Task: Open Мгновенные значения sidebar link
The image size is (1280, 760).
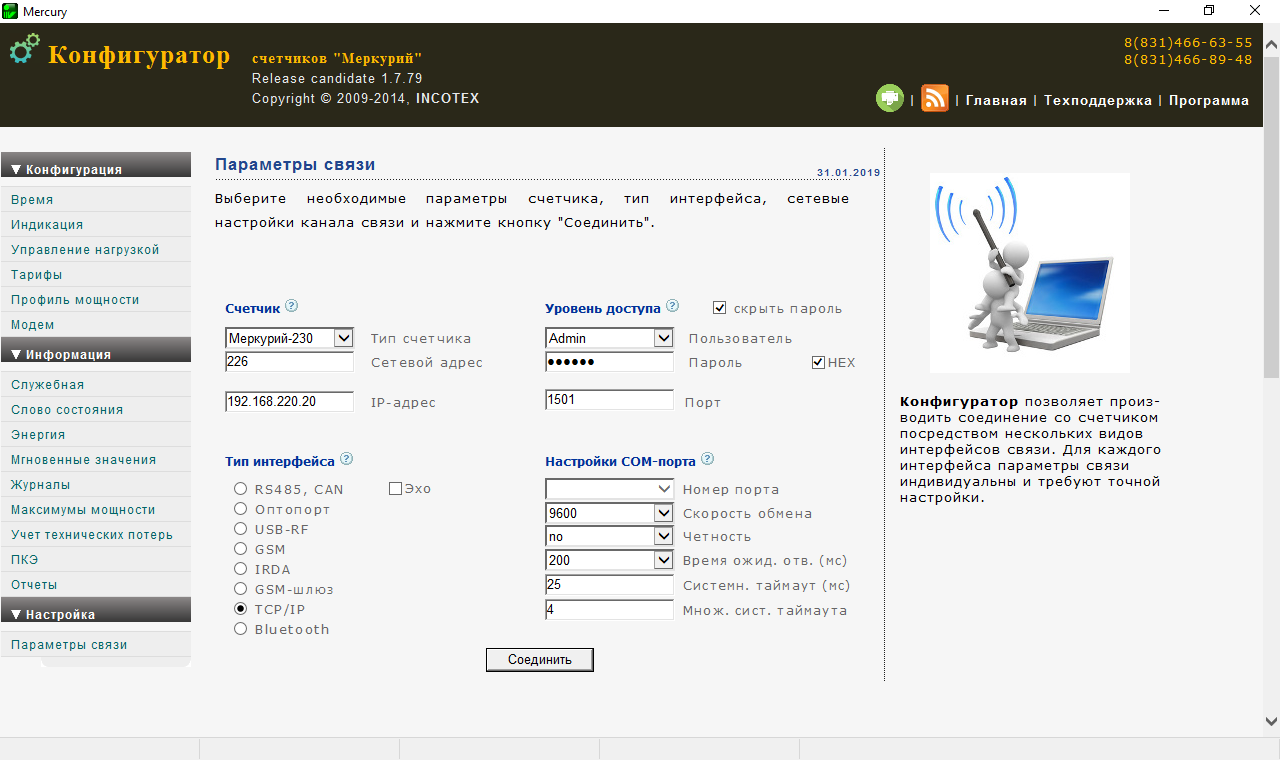Action: (84, 460)
